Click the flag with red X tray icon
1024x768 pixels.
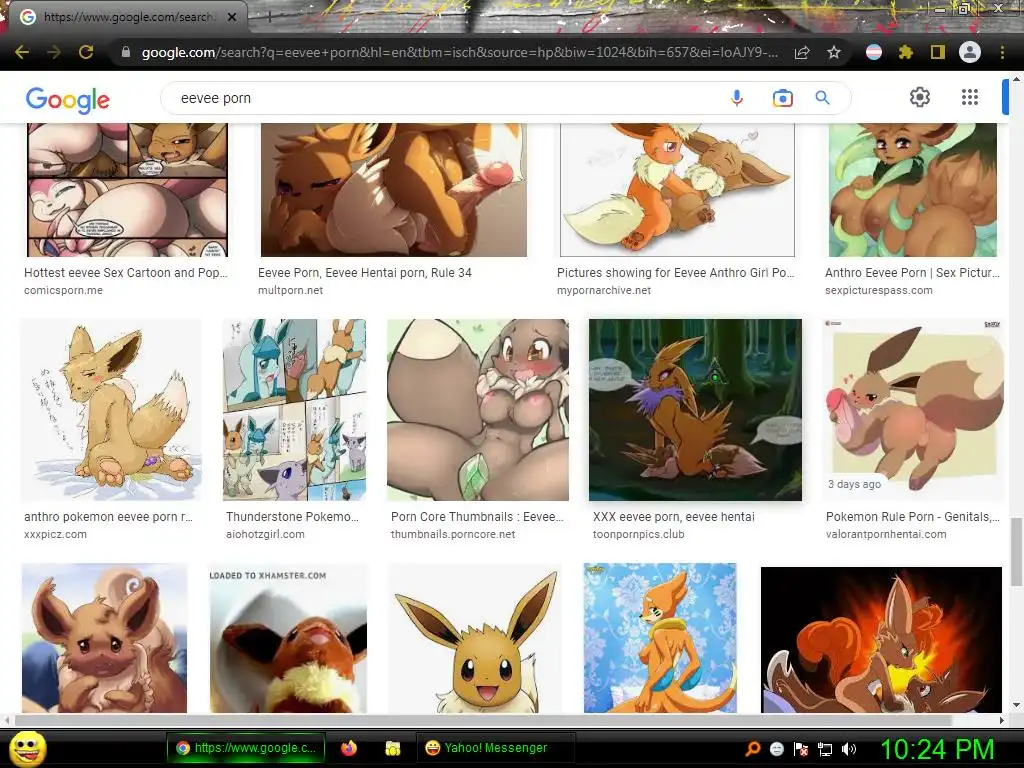pos(801,749)
